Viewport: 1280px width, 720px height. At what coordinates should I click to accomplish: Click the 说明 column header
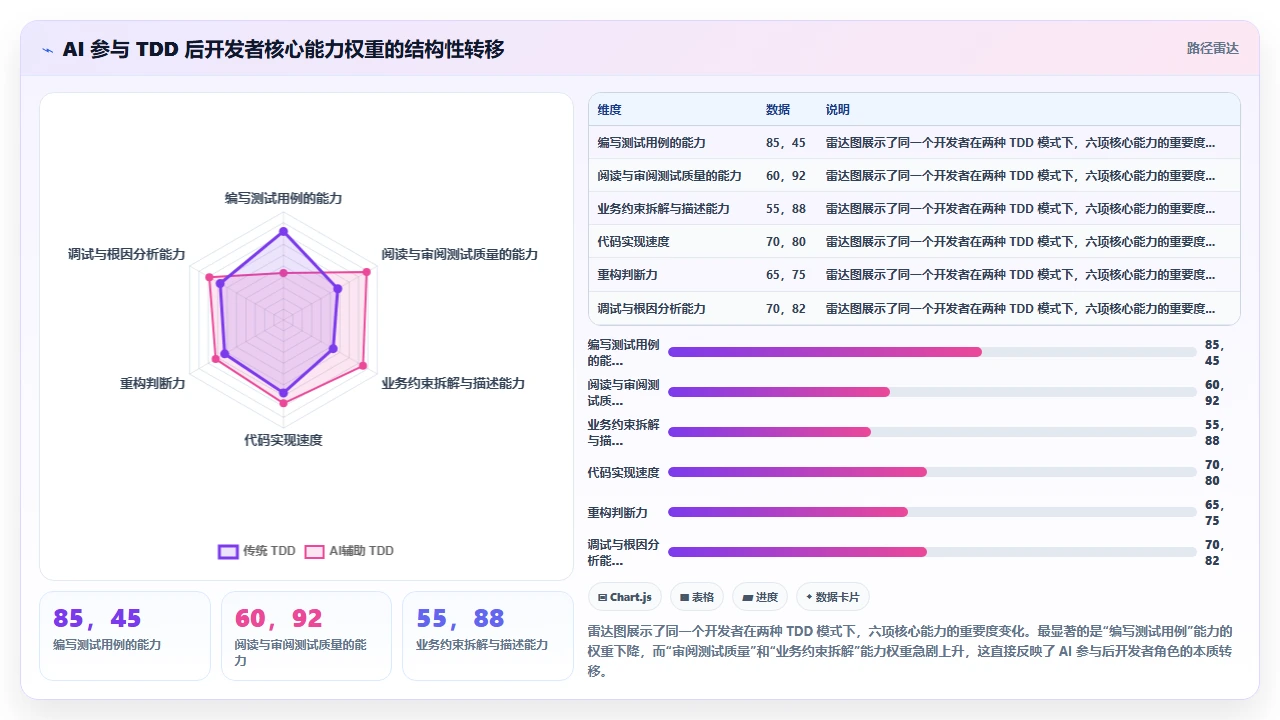837,110
